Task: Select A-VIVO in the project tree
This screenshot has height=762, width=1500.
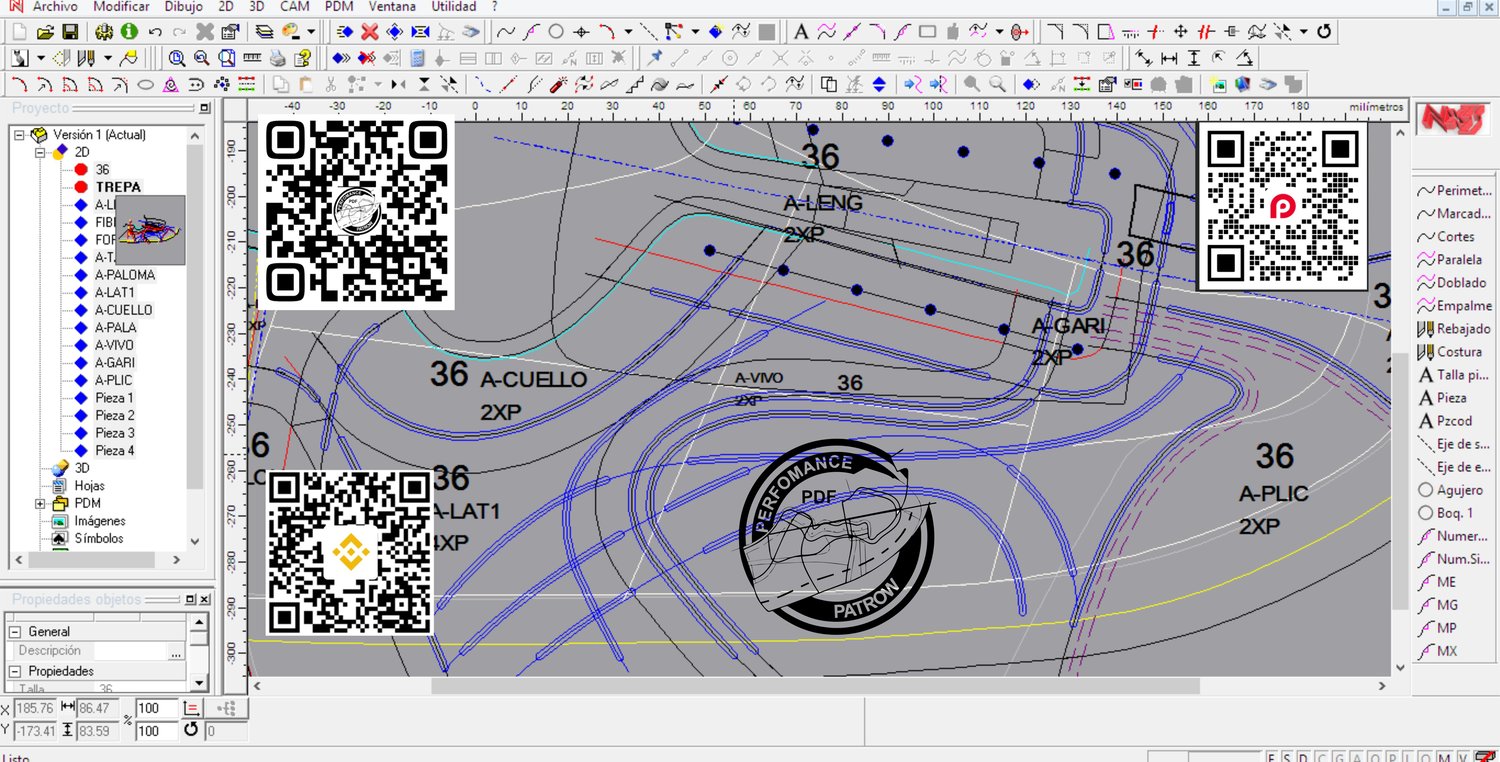Action: click(x=114, y=345)
